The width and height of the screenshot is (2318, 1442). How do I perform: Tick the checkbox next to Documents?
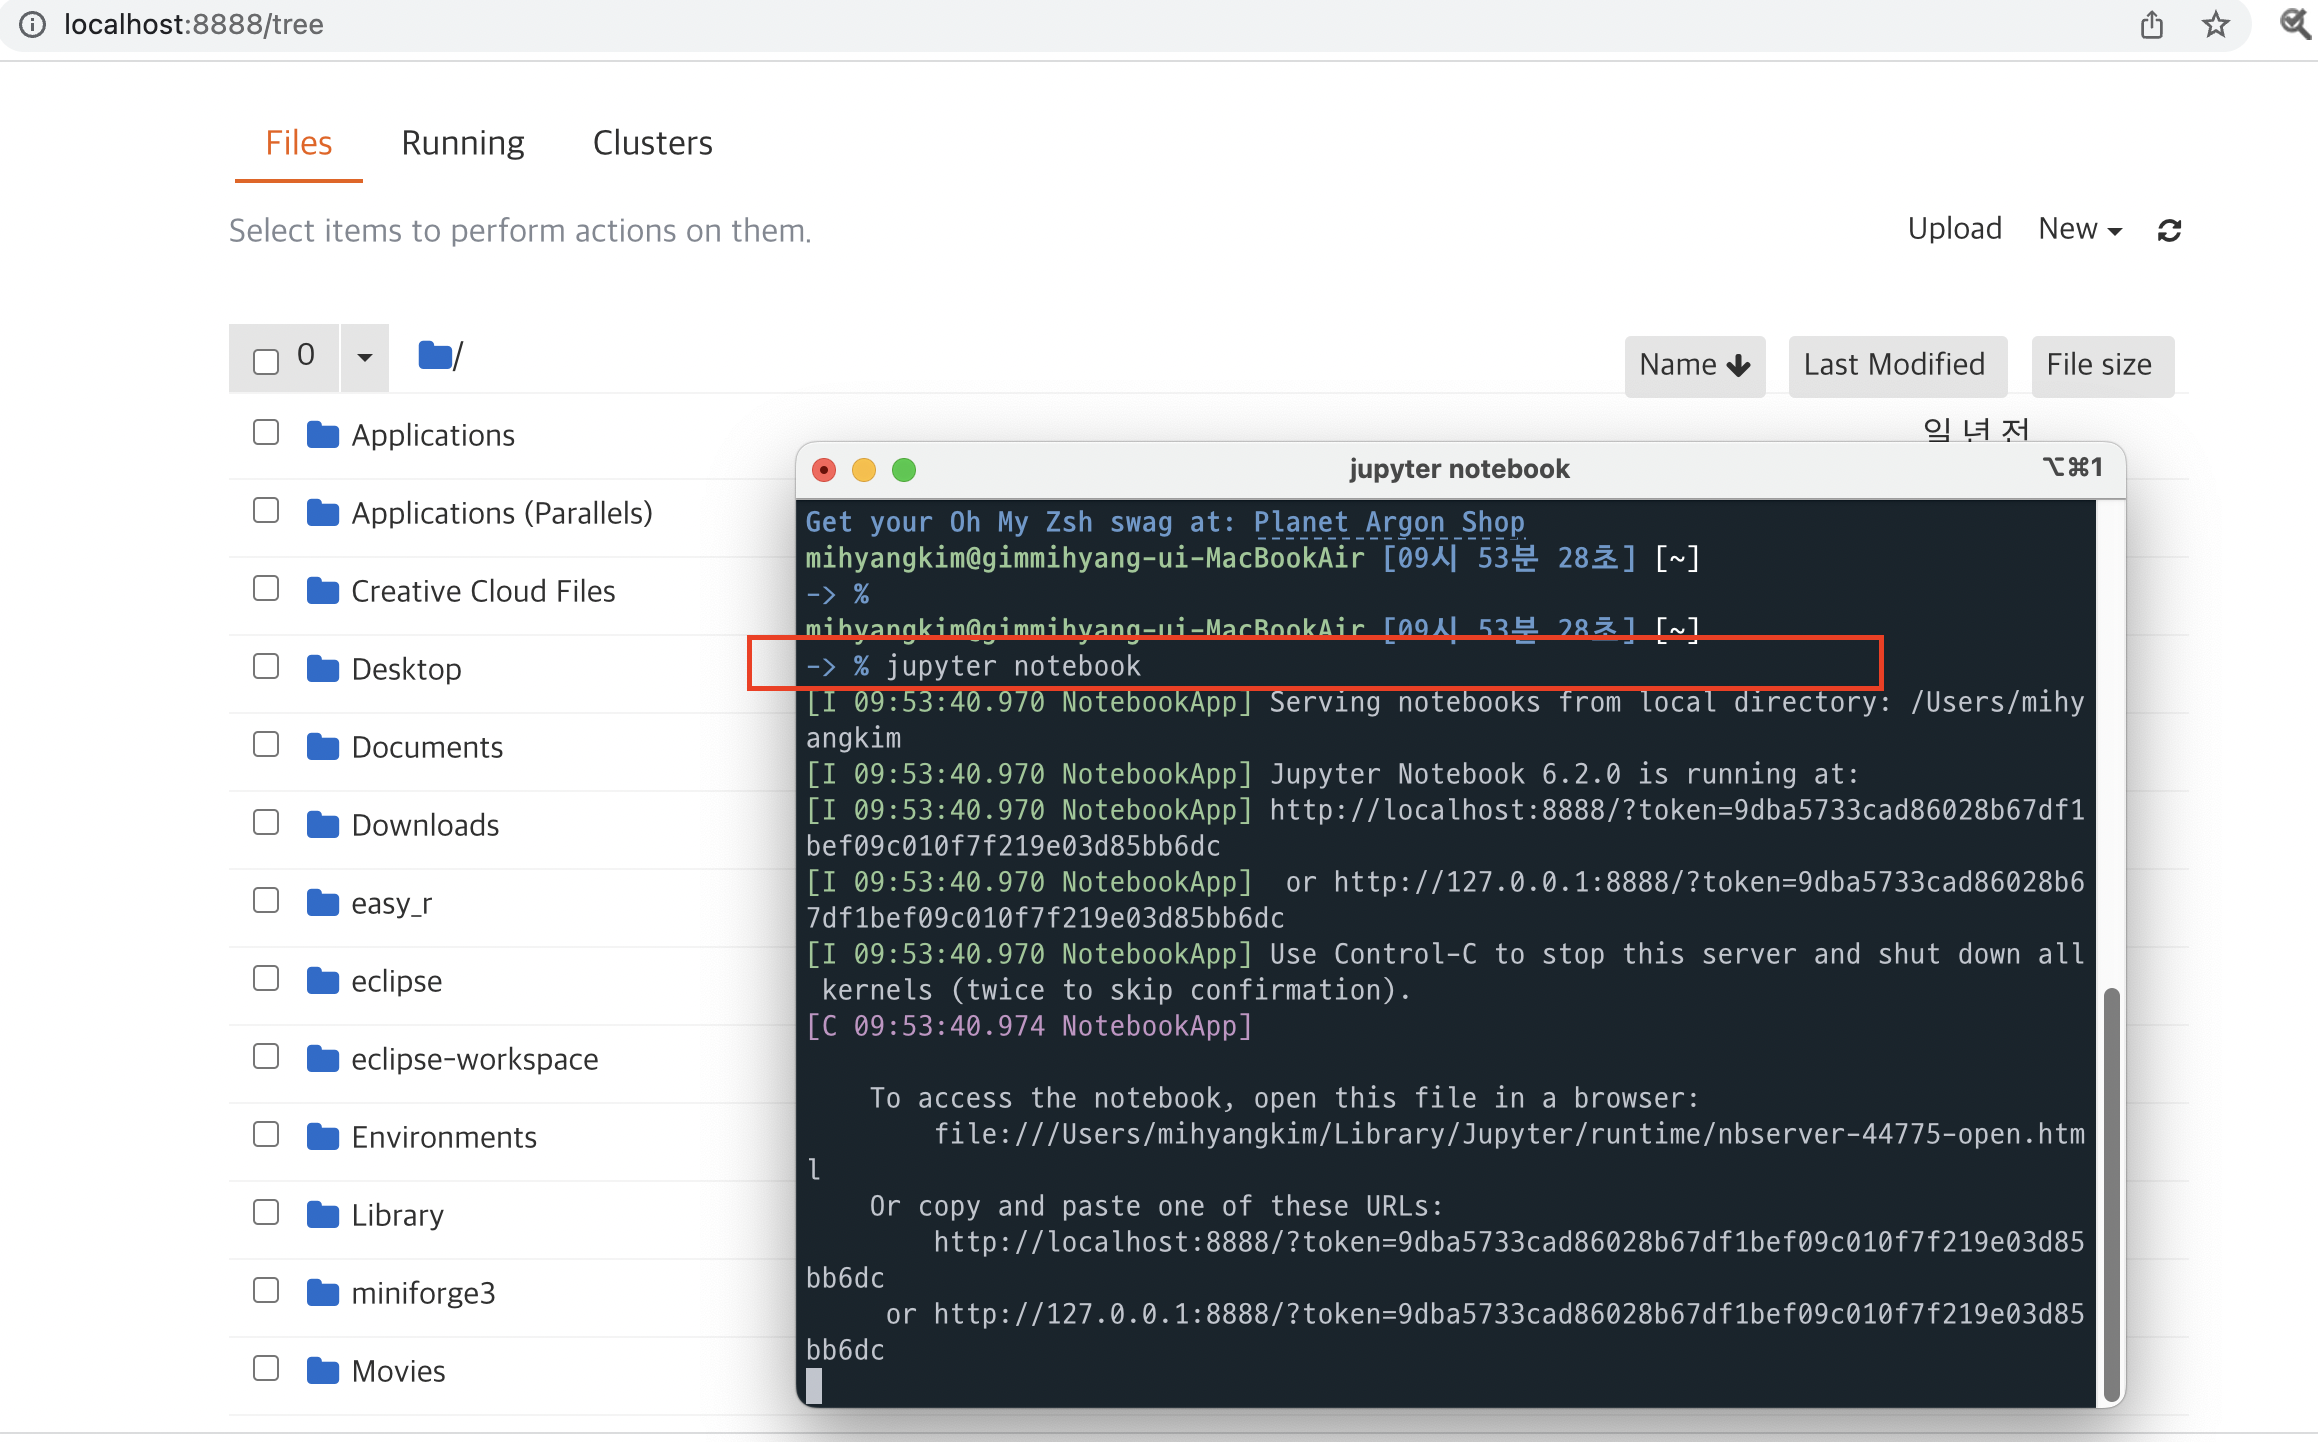(x=266, y=744)
